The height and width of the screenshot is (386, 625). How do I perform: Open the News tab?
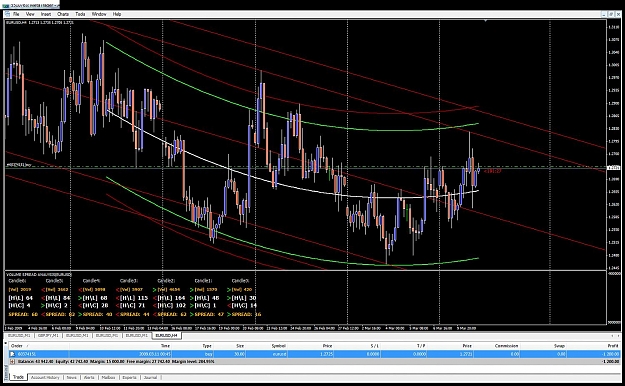pyautogui.click(x=71, y=377)
